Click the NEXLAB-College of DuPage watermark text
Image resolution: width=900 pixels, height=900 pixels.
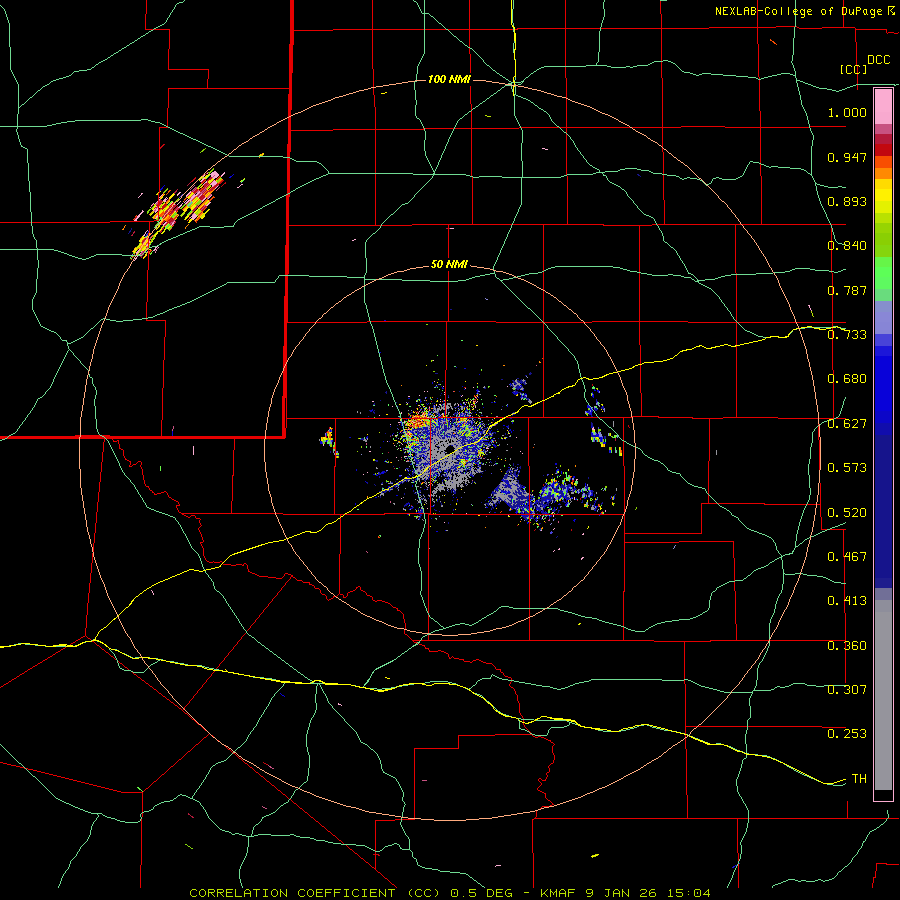(x=799, y=11)
